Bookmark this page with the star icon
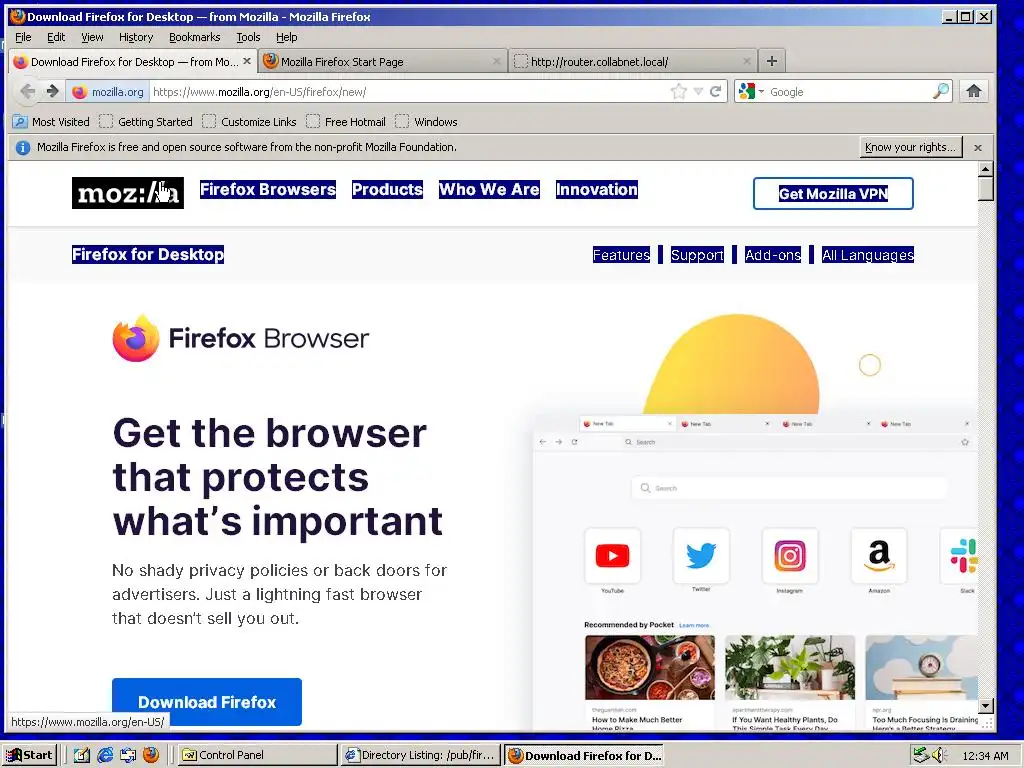 (679, 91)
